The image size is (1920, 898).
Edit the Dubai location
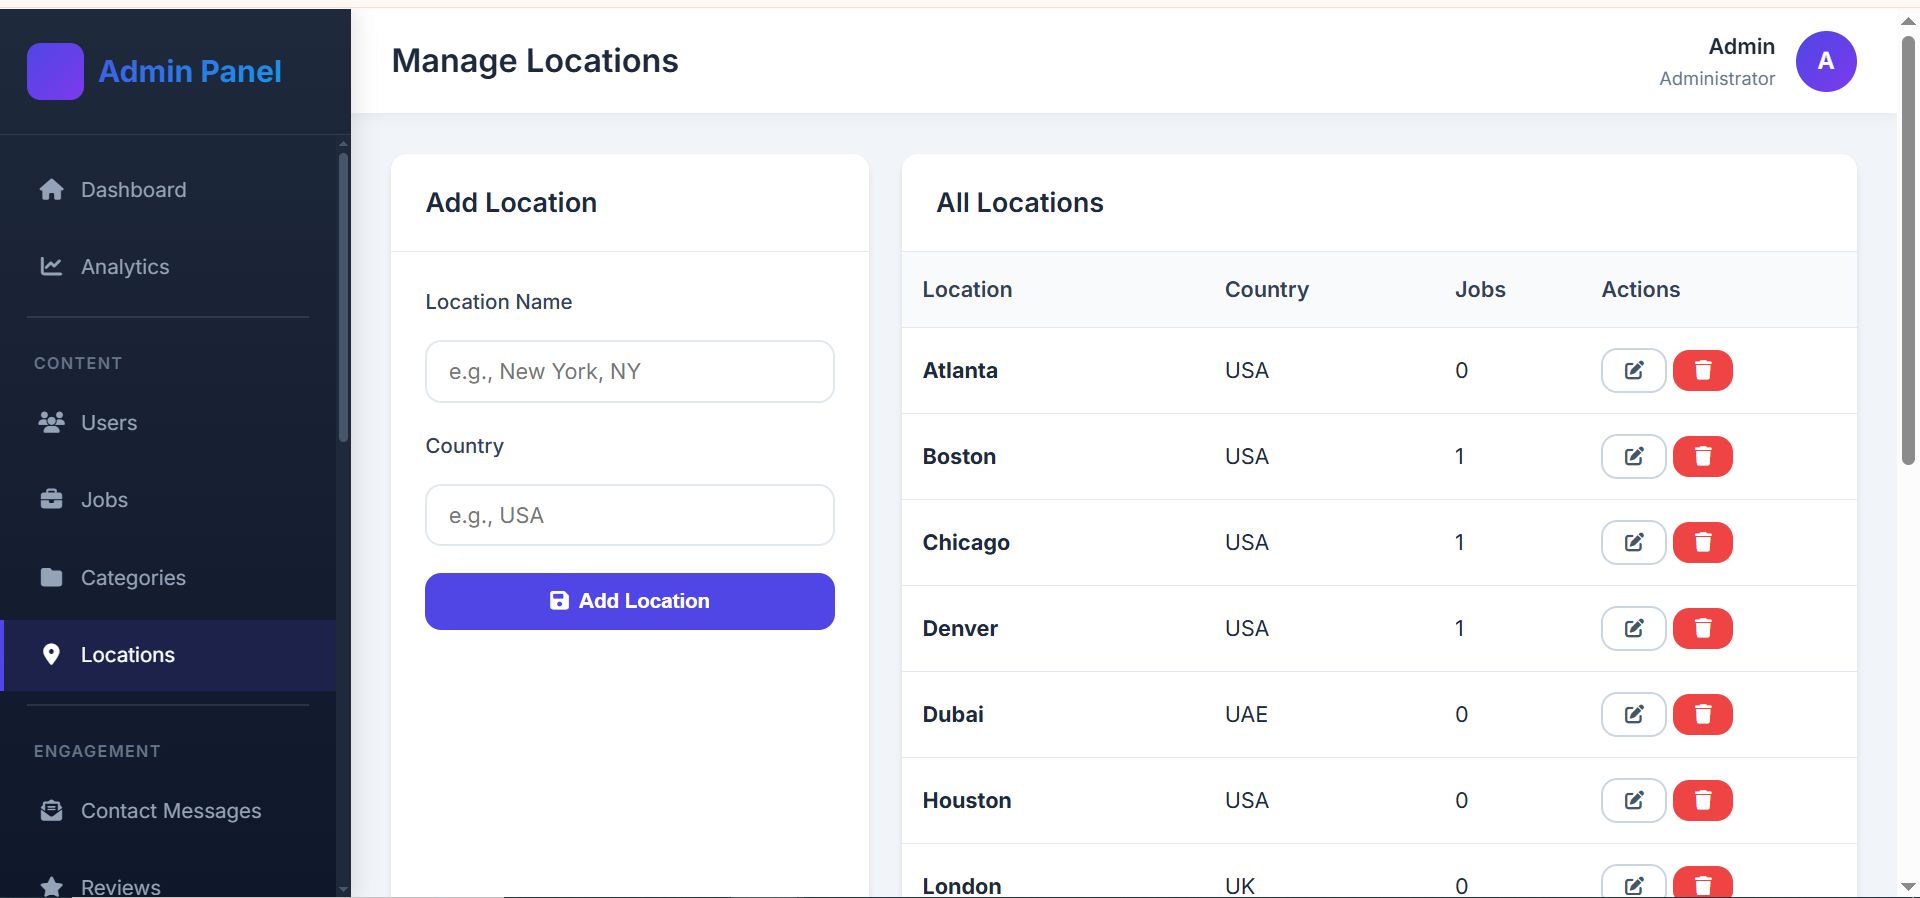1633,715
